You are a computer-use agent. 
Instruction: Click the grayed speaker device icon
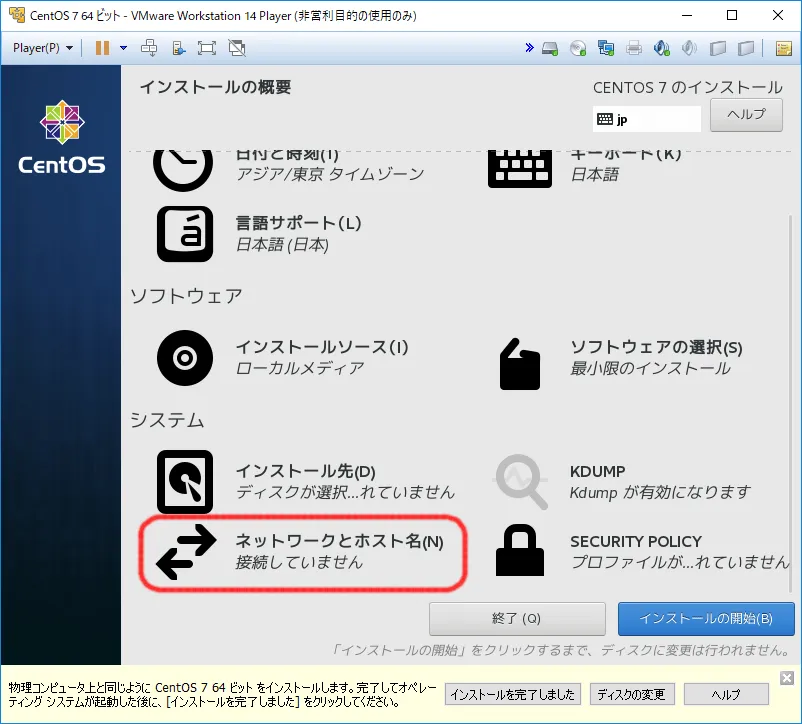pyautogui.click(x=689, y=49)
